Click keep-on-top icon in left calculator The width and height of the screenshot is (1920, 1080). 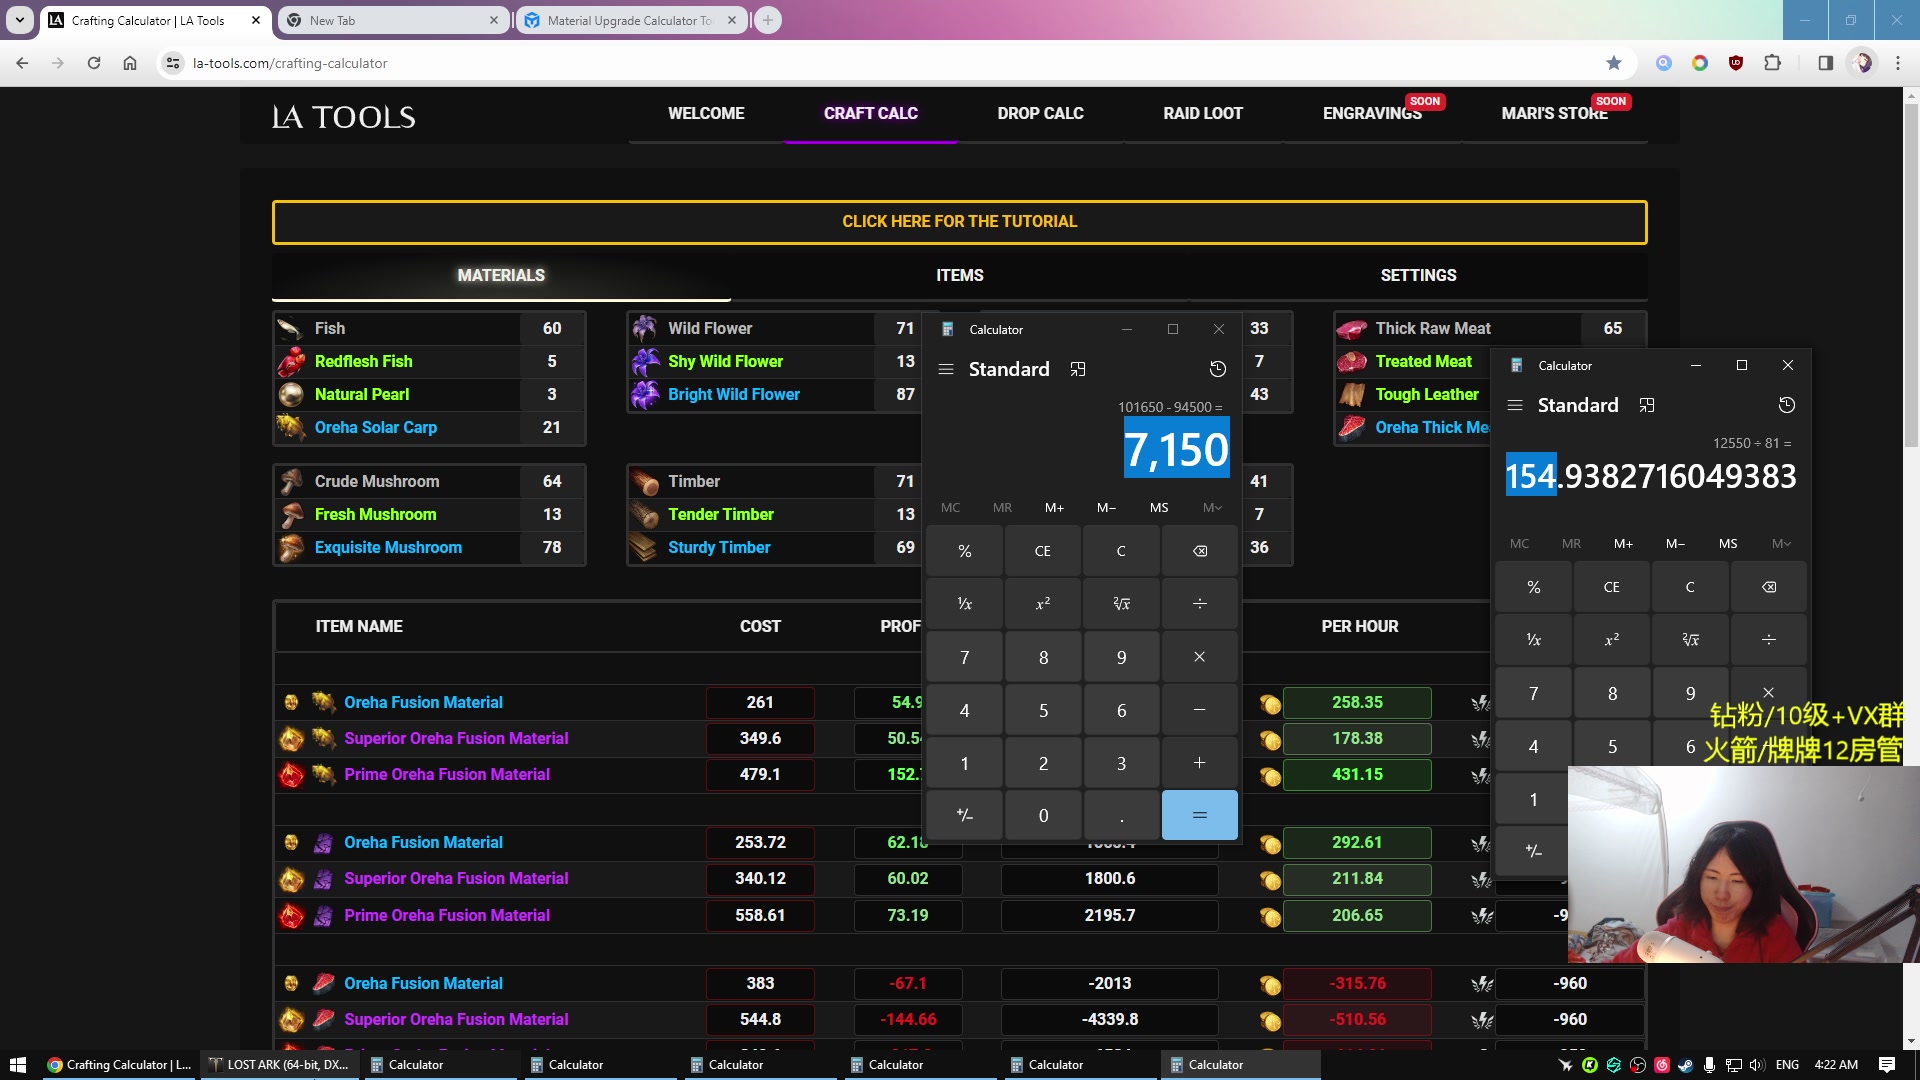(x=1077, y=369)
